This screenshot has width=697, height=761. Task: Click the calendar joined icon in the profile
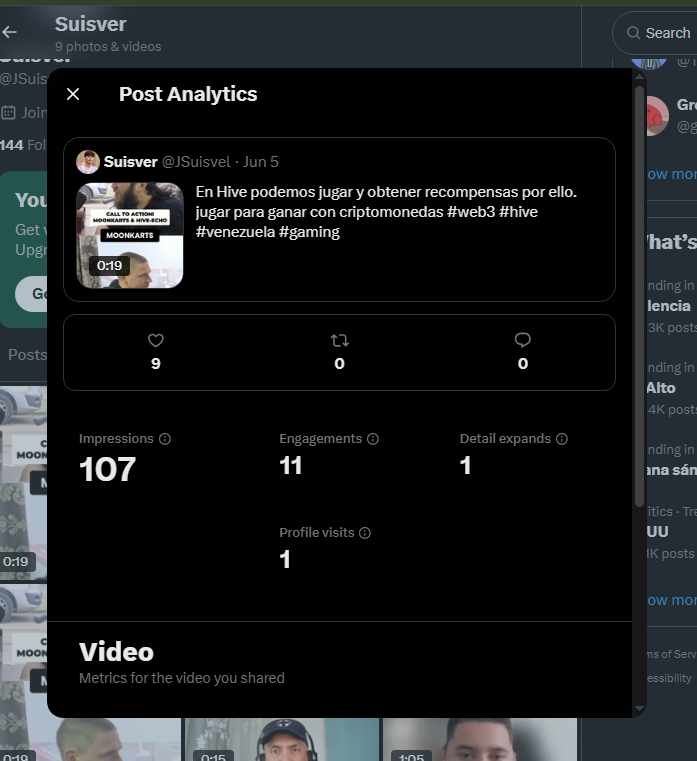[x=8, y=113]
